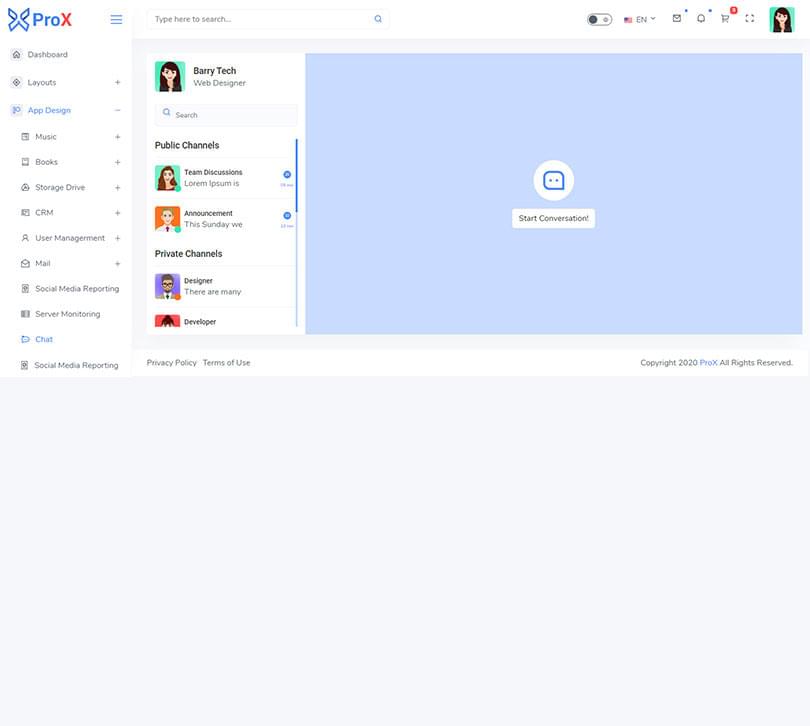The height and width of the screenshot is (726, 810).
Task: Select Server Monitoring in sidebar
Action: click(x=67, y=314)
